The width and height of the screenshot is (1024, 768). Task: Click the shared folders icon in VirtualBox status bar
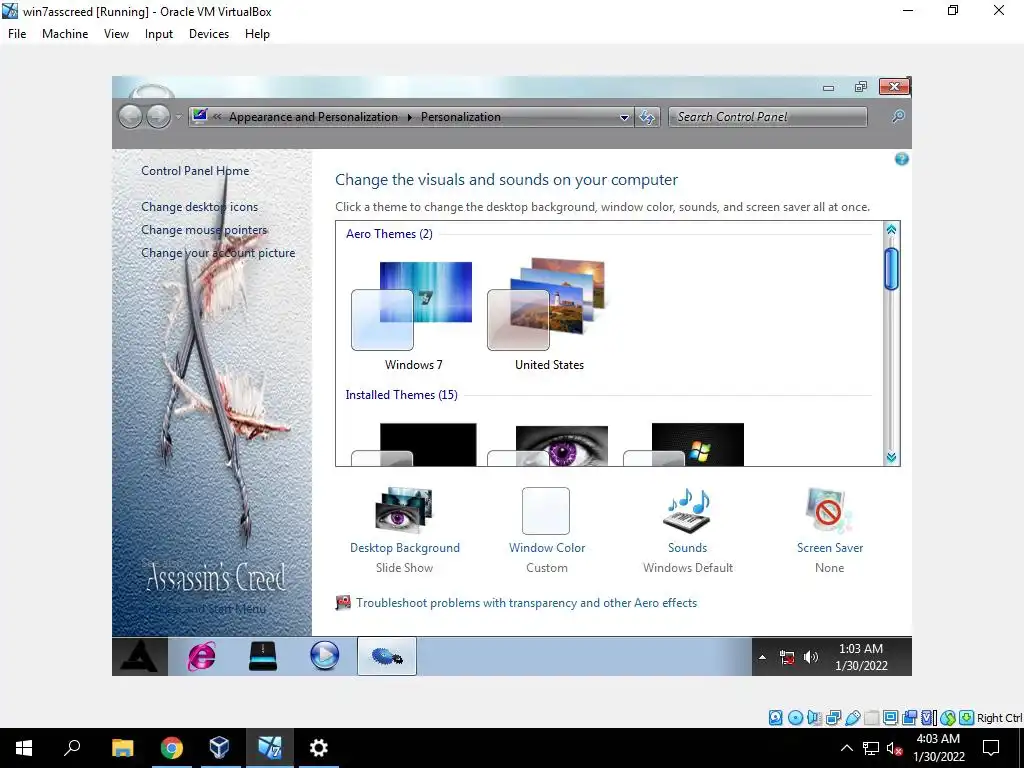[x=871, y=718]
